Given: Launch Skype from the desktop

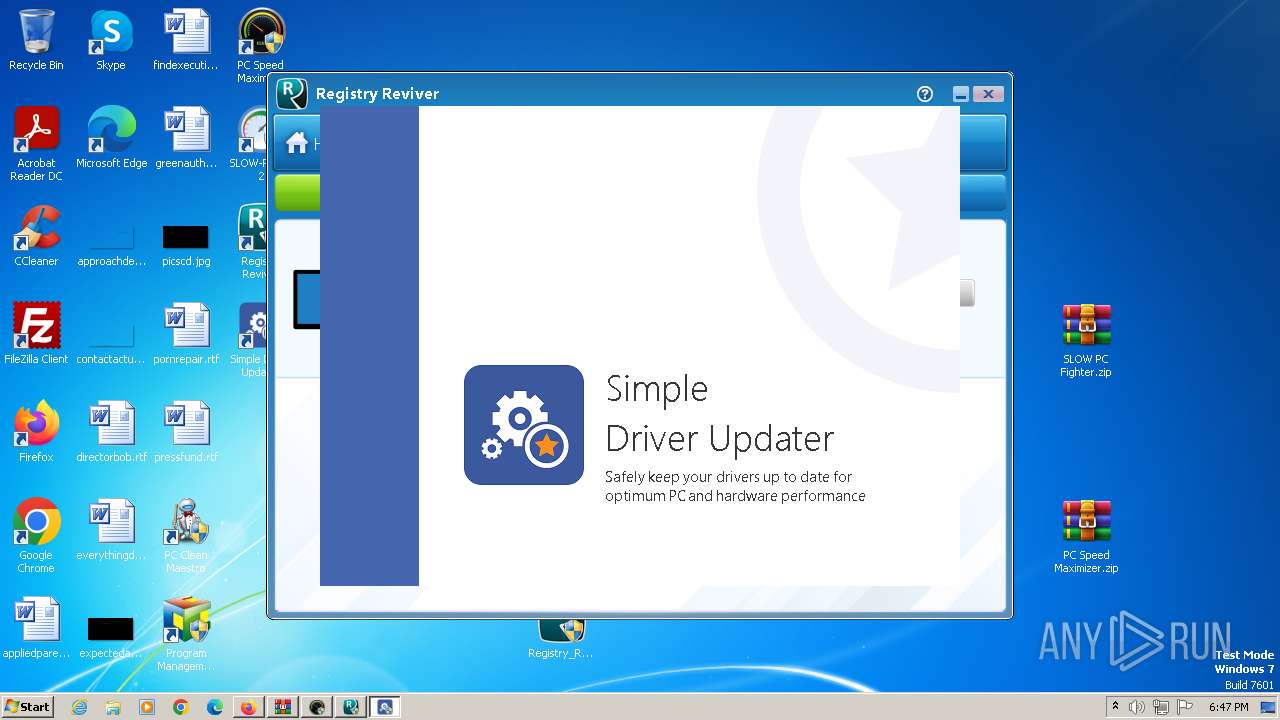Looking at the screenshot, I should click(x=111, y=41).
